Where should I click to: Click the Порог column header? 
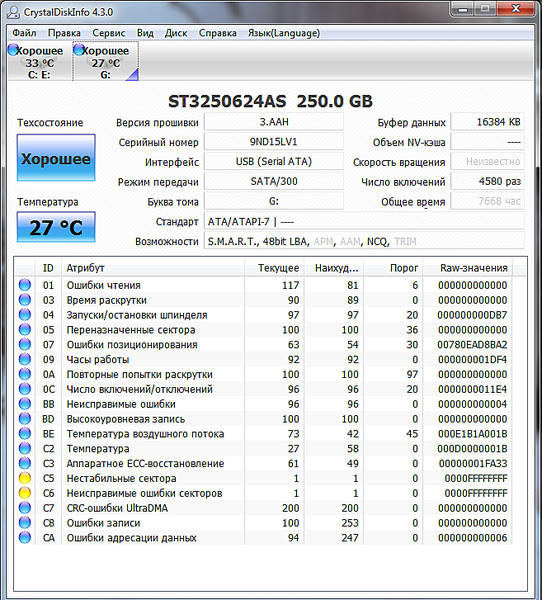pyautogui.click(x=393, y=268)
